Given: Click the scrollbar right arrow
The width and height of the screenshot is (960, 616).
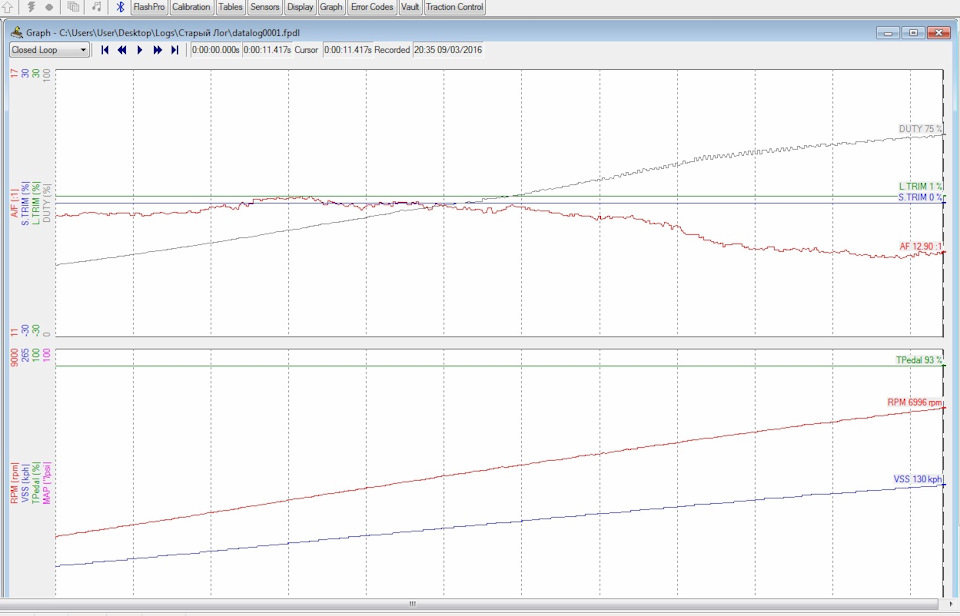Looking at the screenshot, I should (951, 604).
